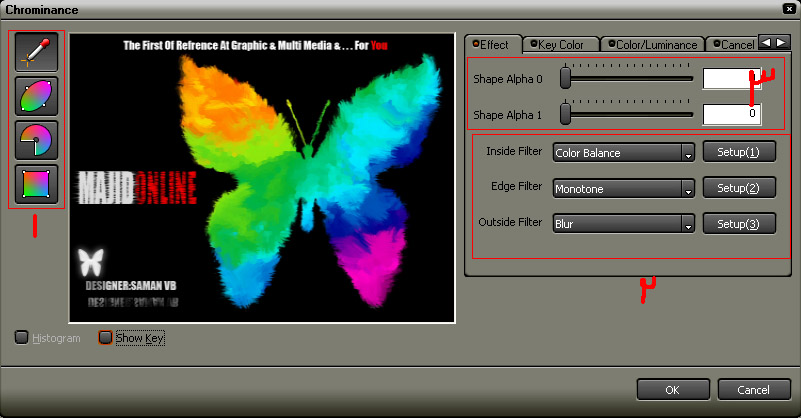The width and height of the screenshot is (801, 418).
Task: Click the Setup(1) button
Action: 739,152
